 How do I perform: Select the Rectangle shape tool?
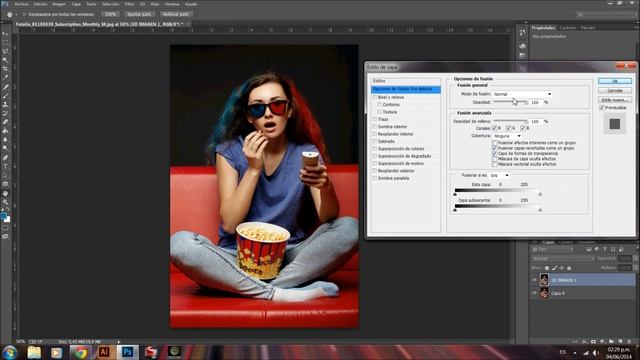pos(5,184)
